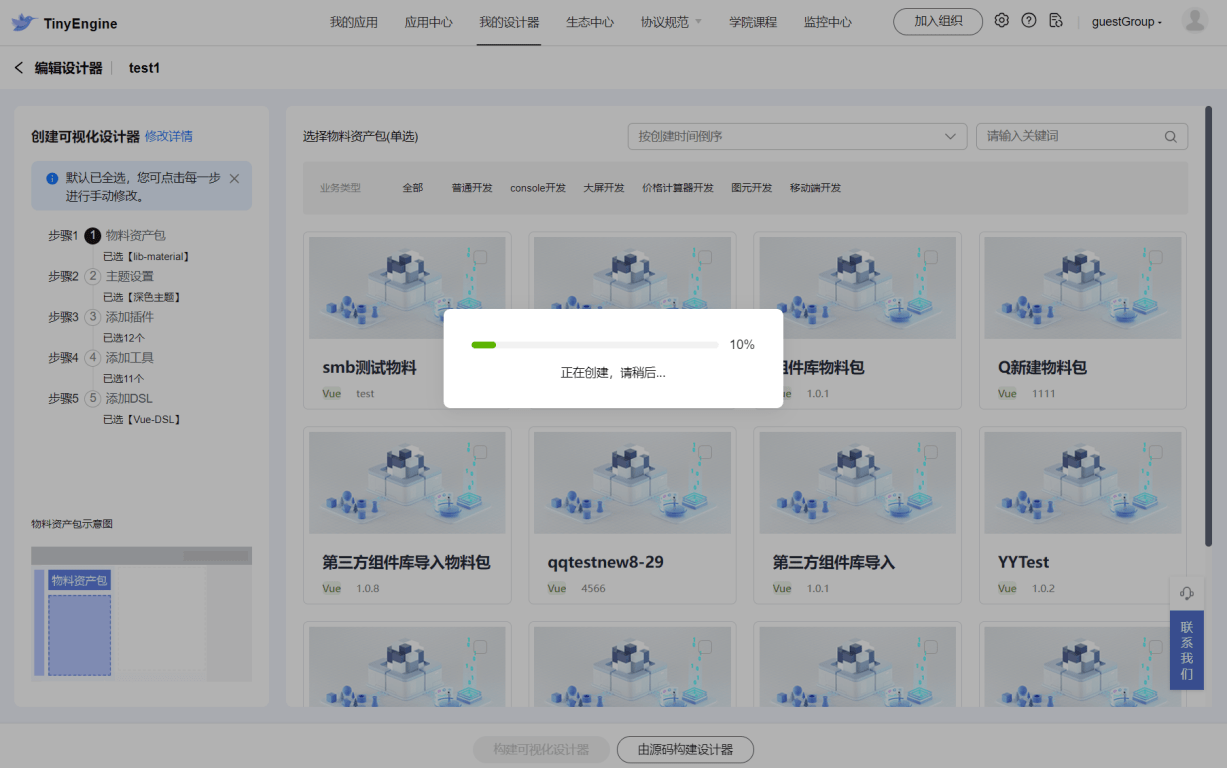Click the 由源码构建设计器 button
Screen dimensions: 1227x768
(685, 749)
